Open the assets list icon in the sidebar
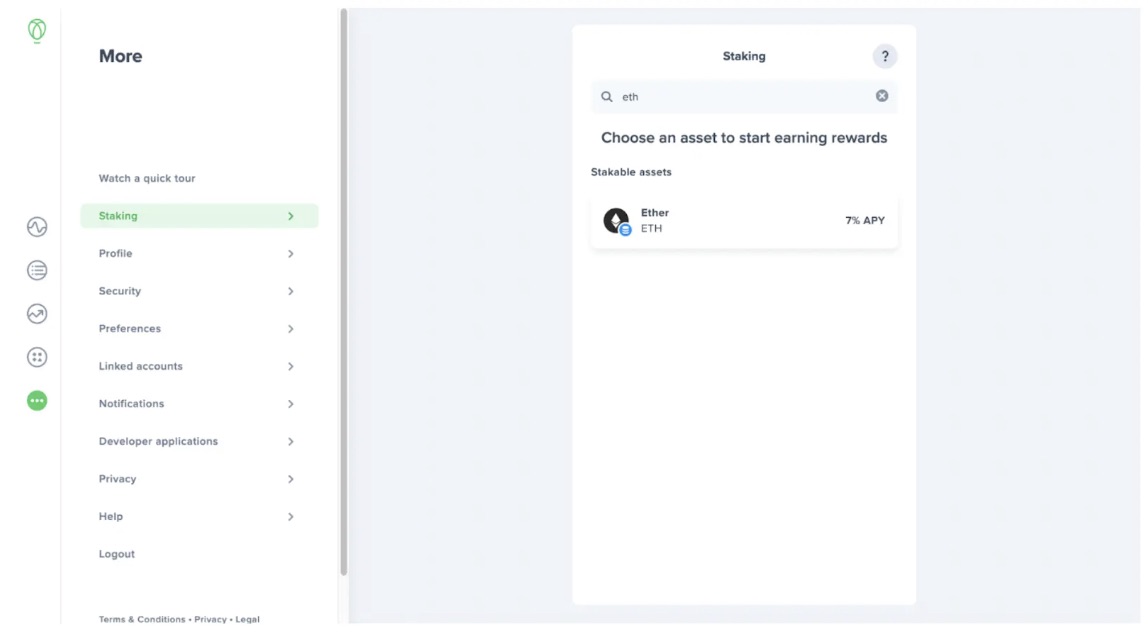The image size is (1148, 632). click(x=36, y=270)
